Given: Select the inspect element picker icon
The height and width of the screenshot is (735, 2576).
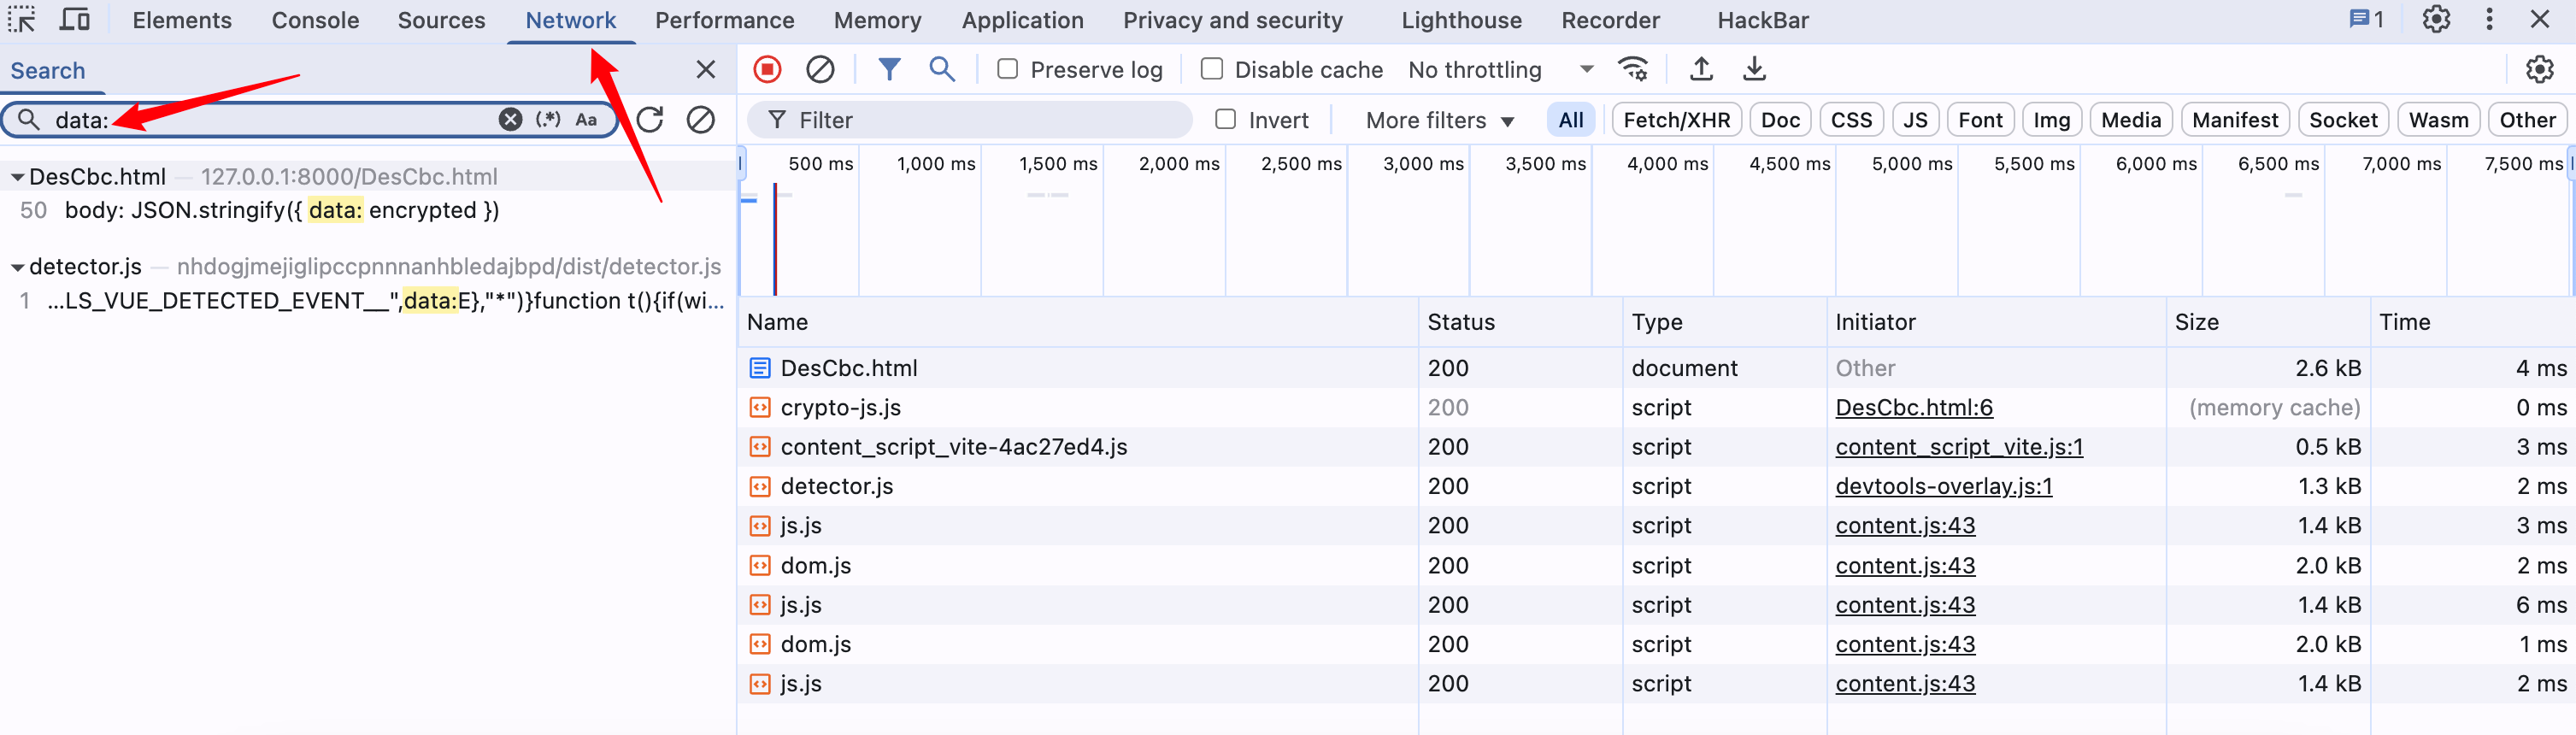Looking at the screenshot, I should coord(22,20).
